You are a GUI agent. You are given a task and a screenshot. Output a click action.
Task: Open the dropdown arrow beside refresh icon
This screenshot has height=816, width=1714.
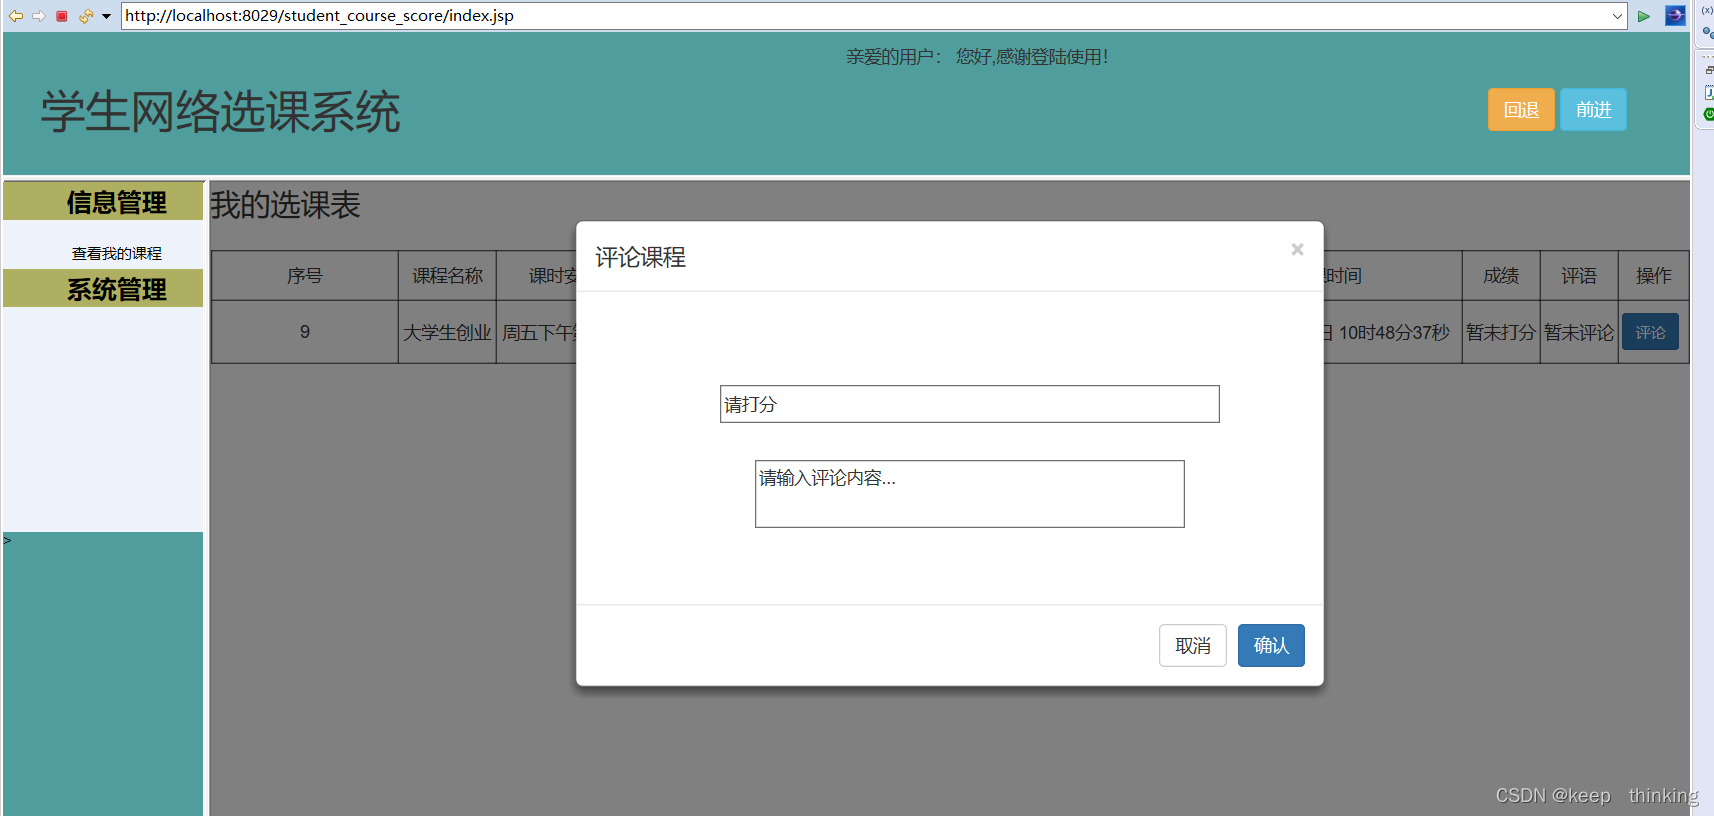click(x=106, y=16)
